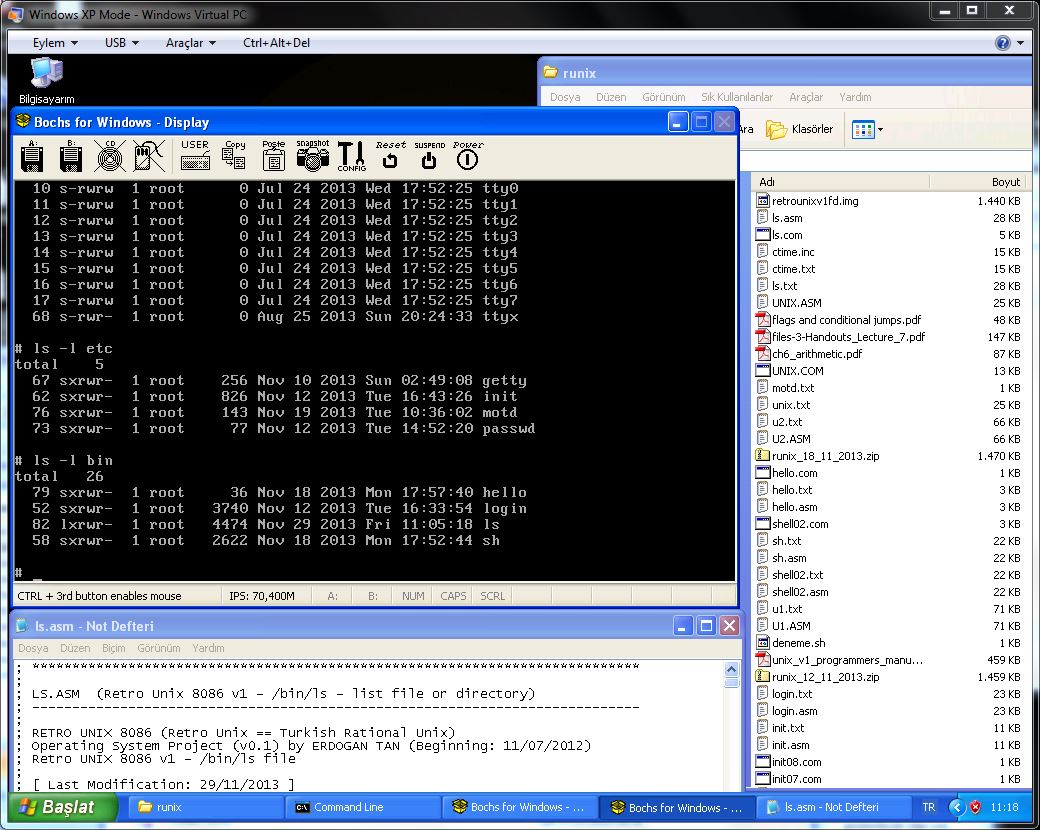Click the Reset icon in Bochs
The height and width of the screenshot is (830, 1040).
(x=390, y=155)
